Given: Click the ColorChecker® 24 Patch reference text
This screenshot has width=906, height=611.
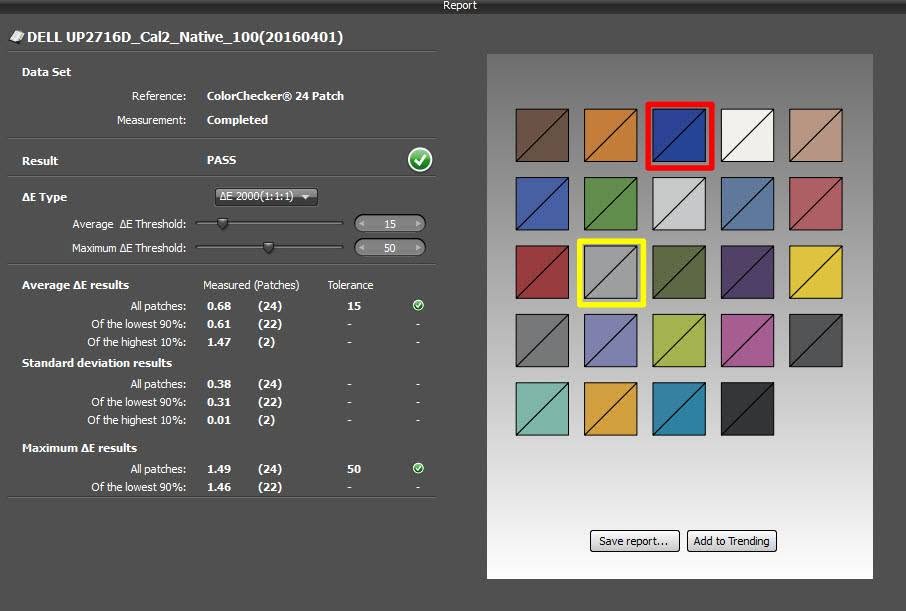Looking at the screenshot, I should click(275, 96).
